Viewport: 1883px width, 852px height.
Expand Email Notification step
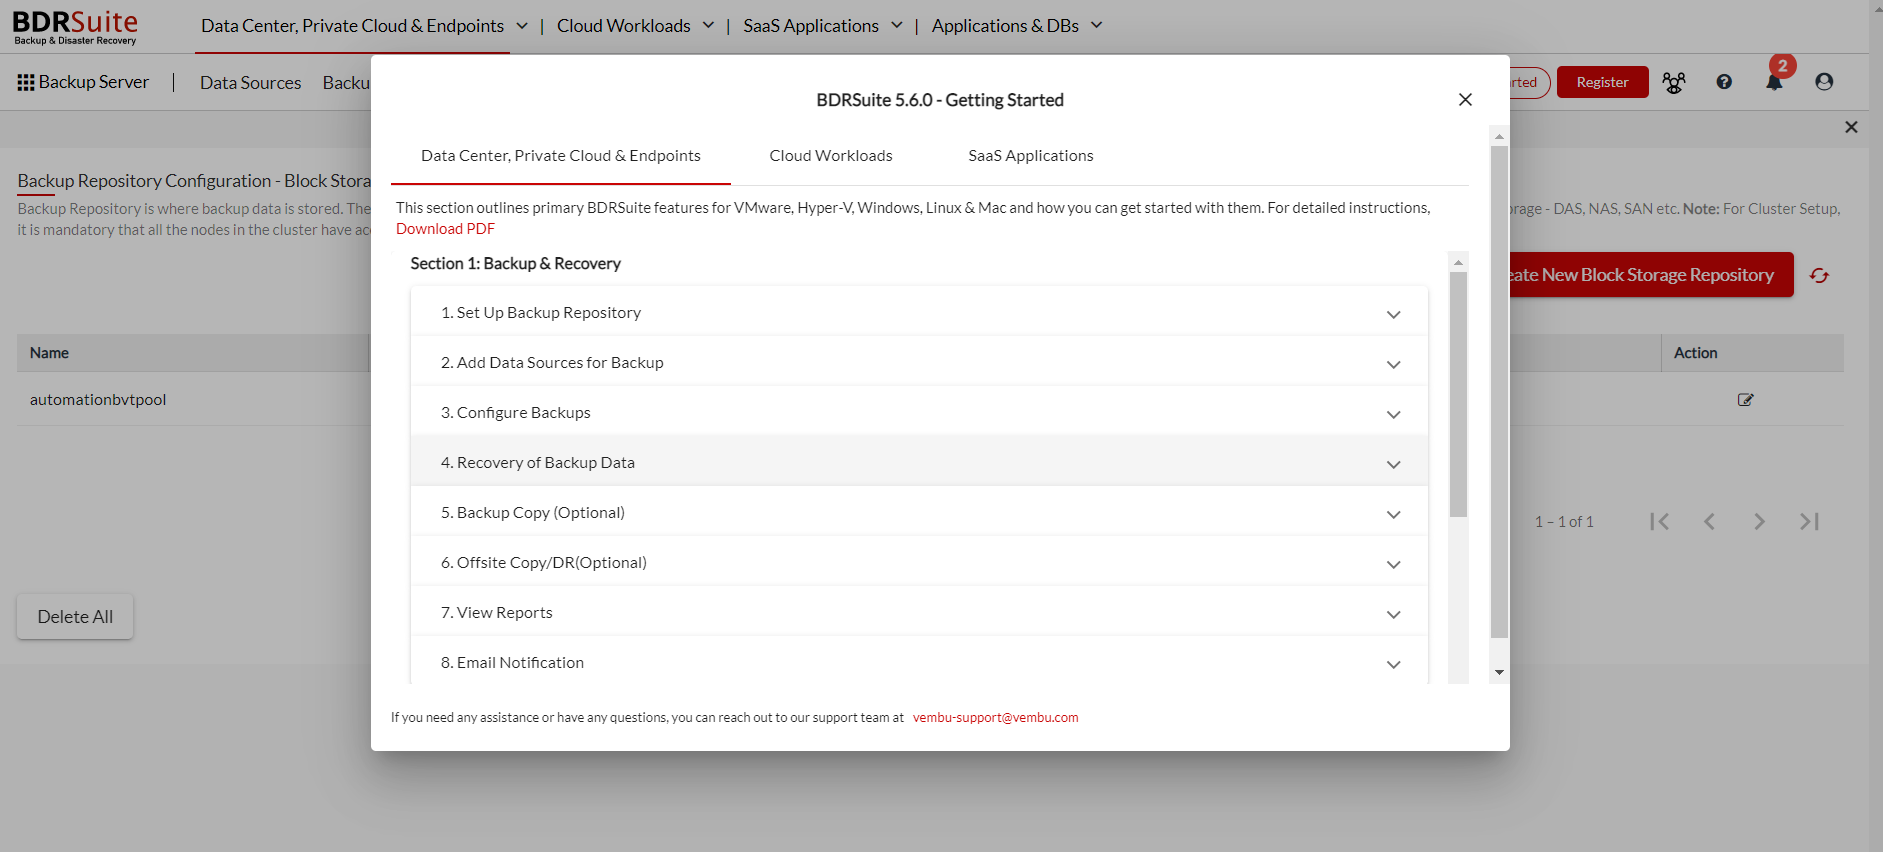(x=919, y=662)
